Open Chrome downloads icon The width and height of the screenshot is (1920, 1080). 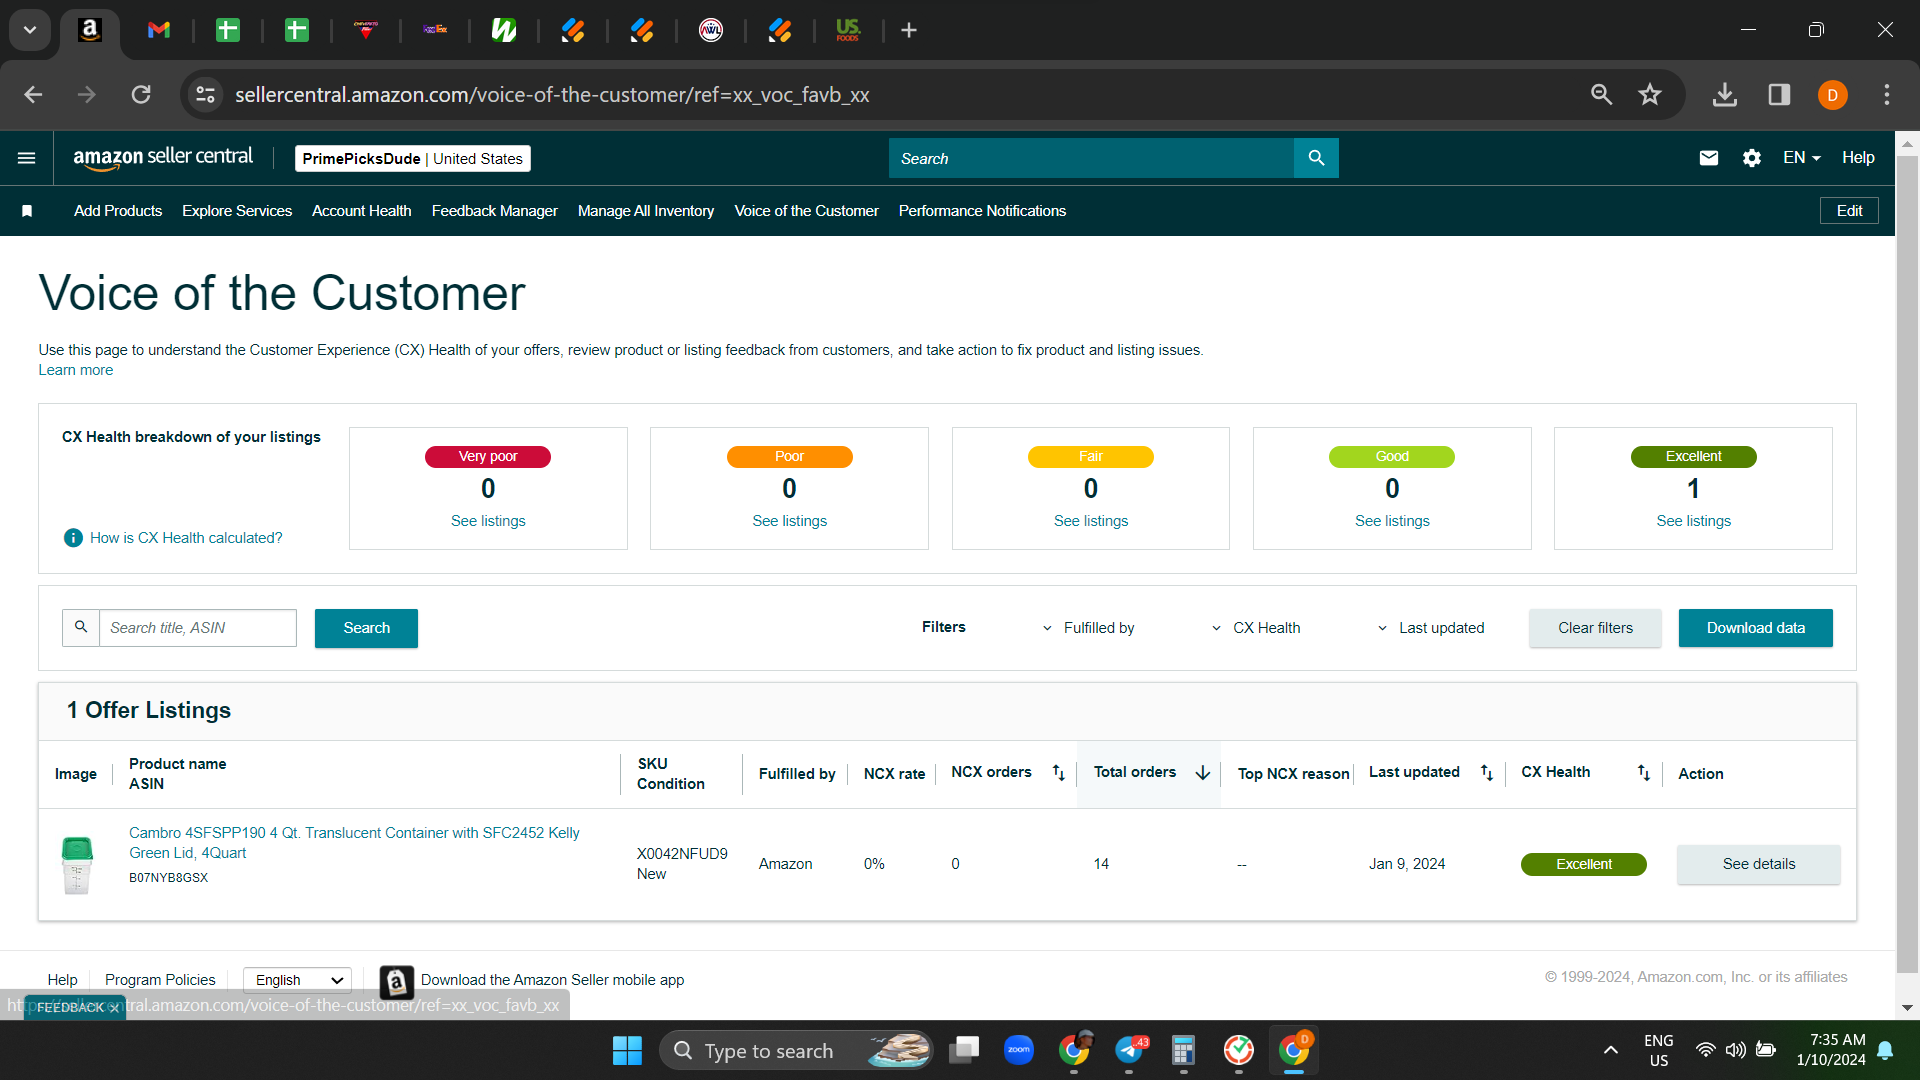pyautogui.click(x=1725, y=95)
